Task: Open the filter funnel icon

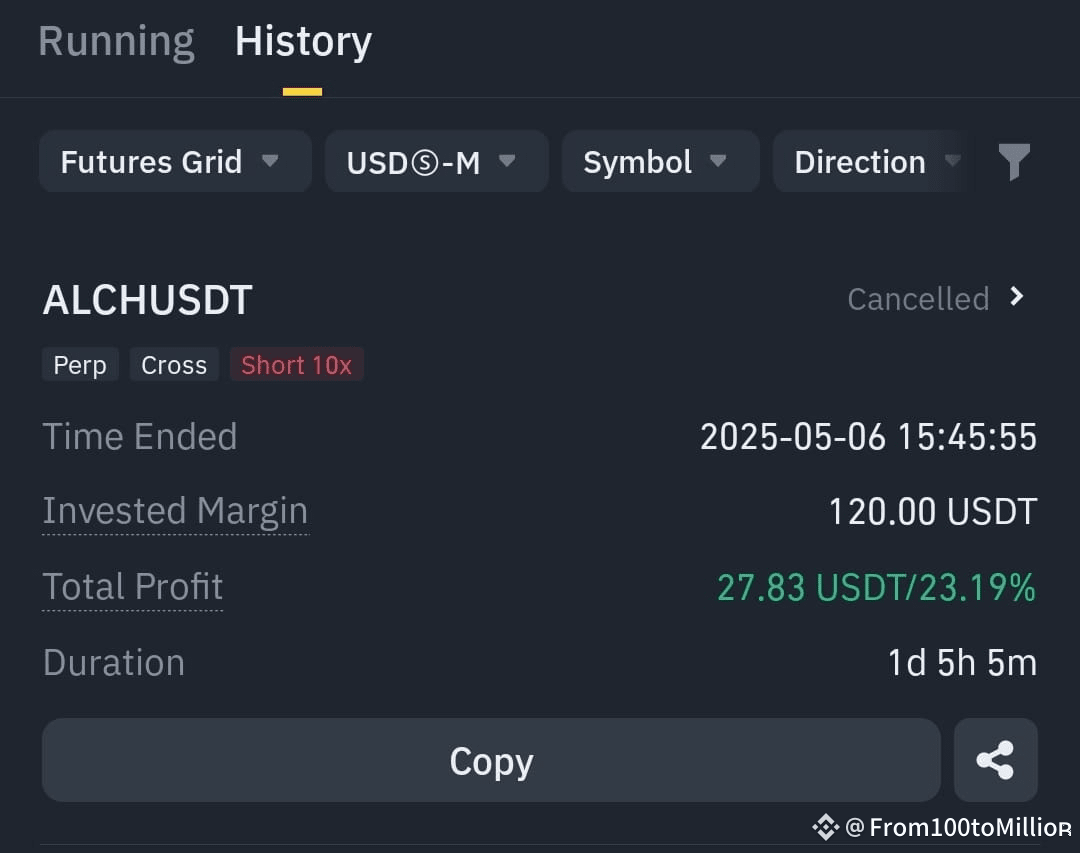Action: pos(1014,162)
